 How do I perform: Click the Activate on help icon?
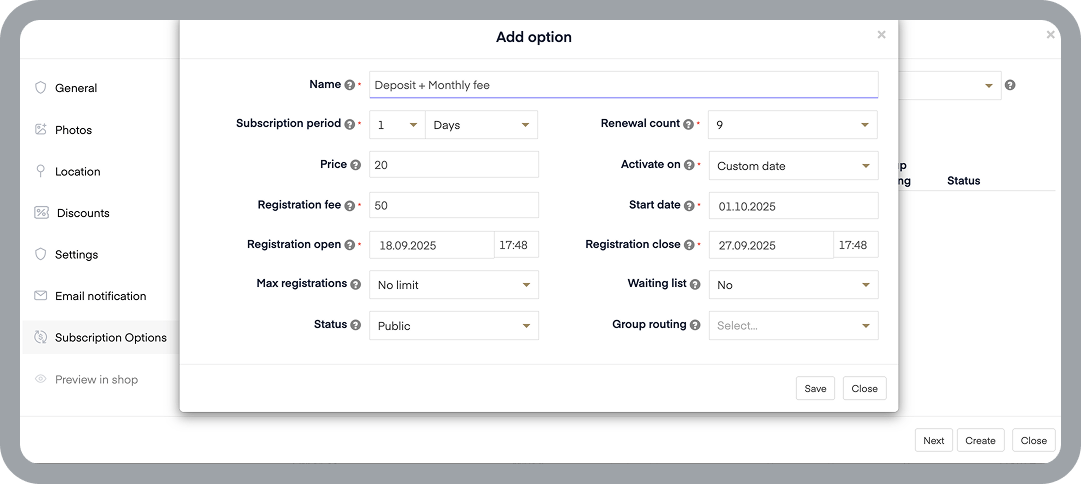click(689, 165)
